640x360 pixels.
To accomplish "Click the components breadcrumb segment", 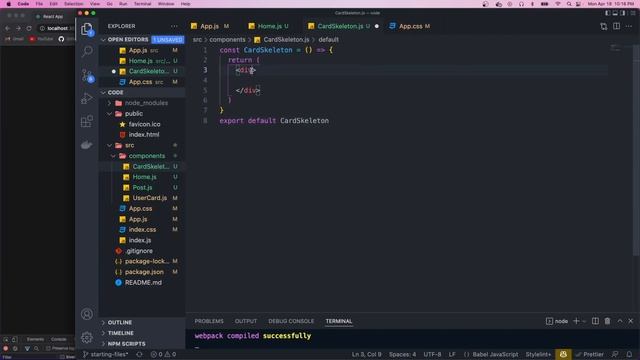I will (x=227, y=40).
